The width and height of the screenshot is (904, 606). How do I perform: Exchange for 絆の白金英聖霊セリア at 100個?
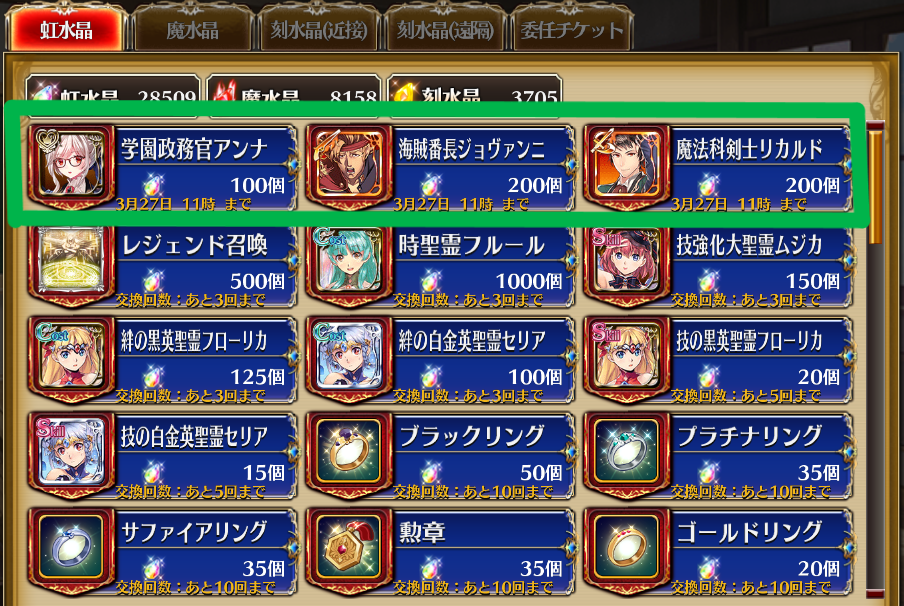pyautogui.click(x=440, y=359)
